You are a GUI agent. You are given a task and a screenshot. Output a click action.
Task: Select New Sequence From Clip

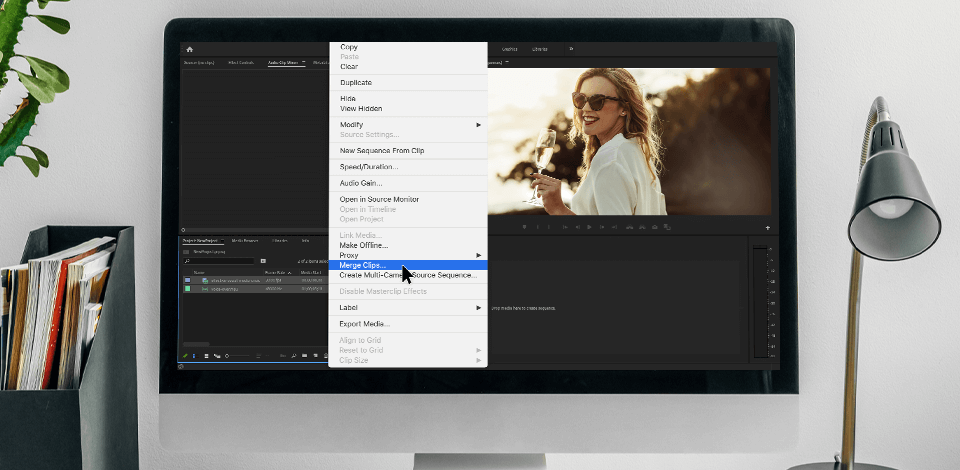tap(382, 150)
